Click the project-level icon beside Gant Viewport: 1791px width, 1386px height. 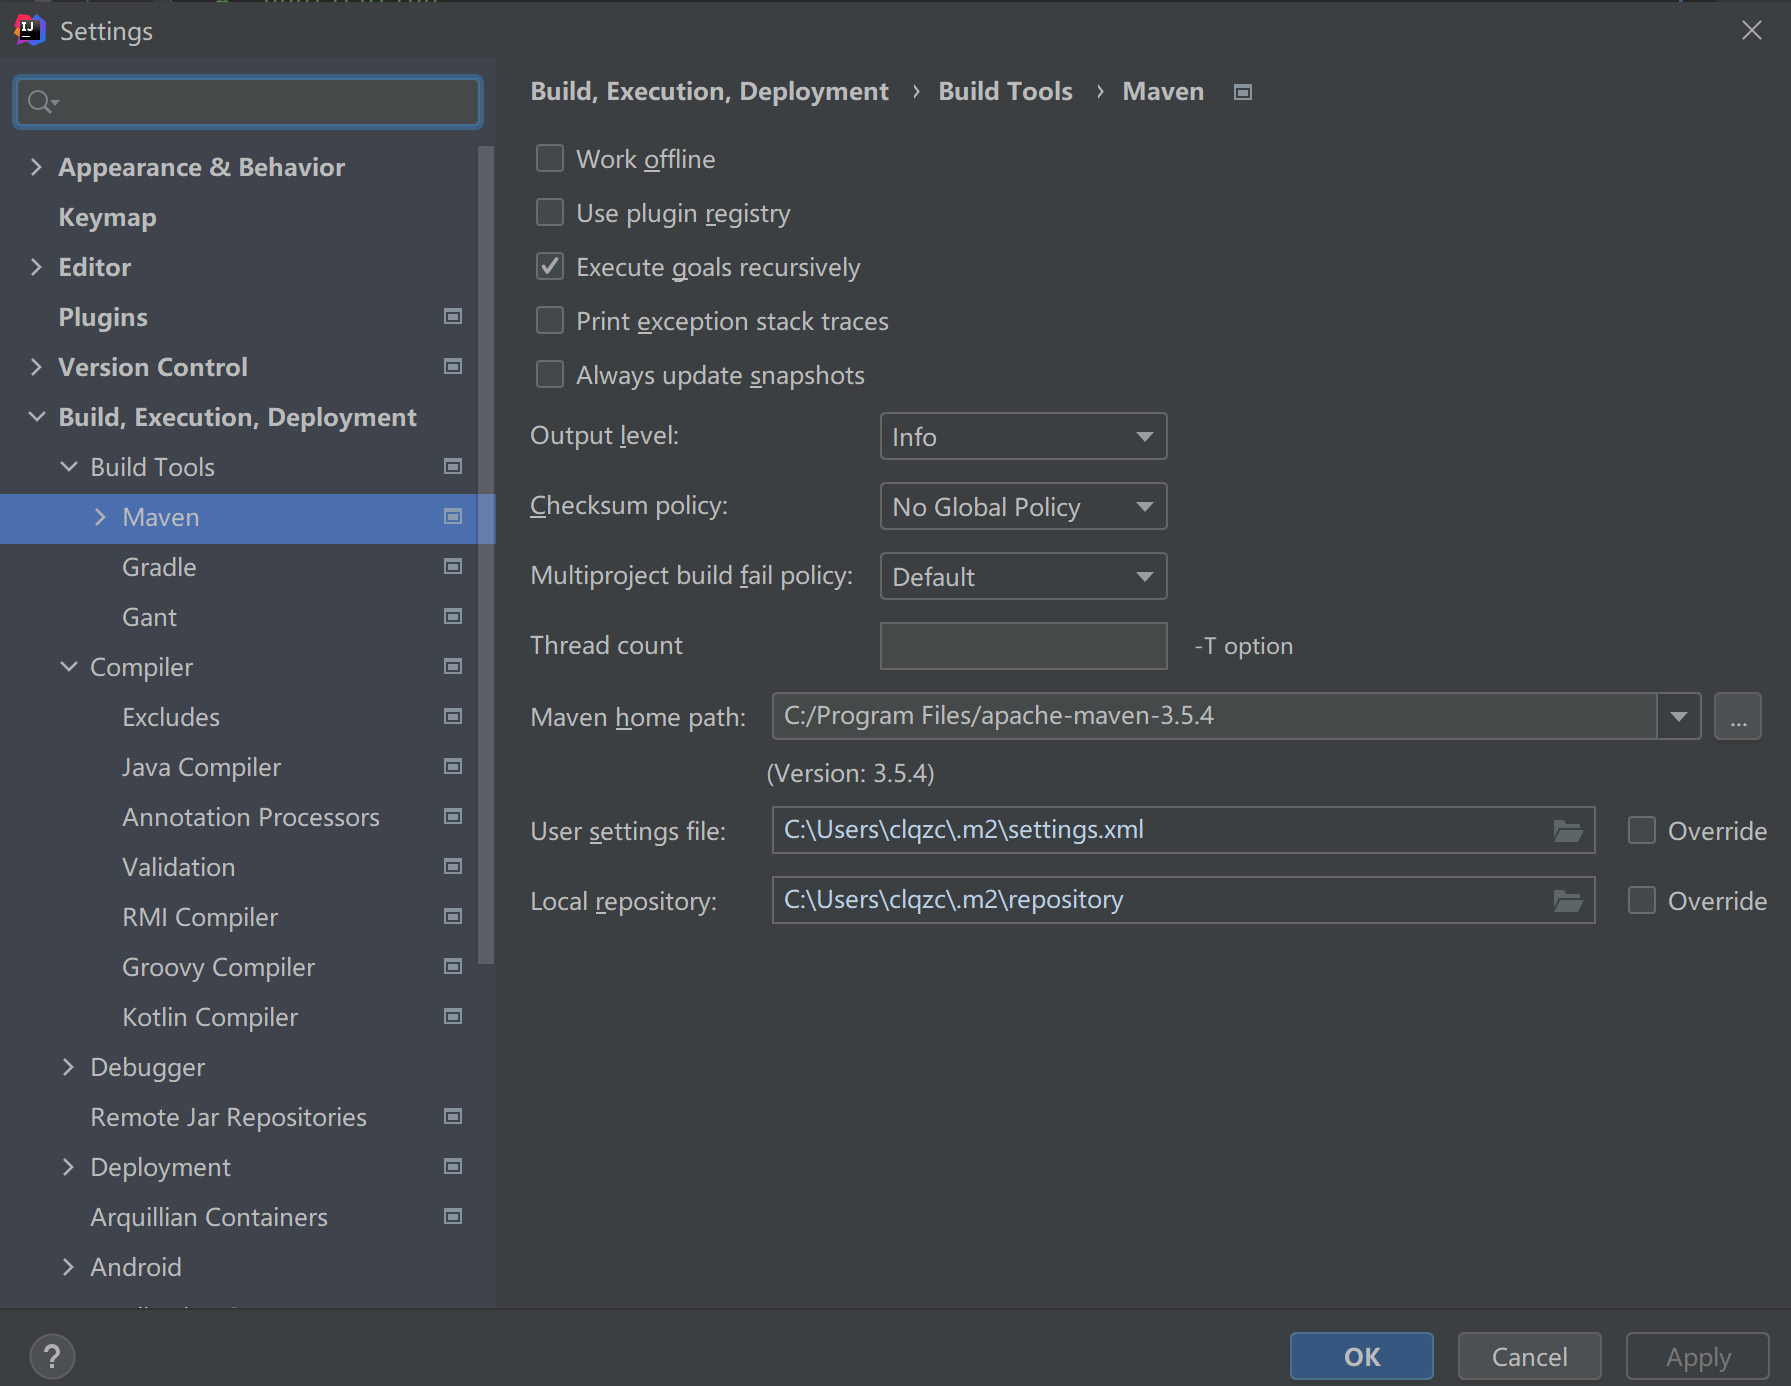pos(453,617)
